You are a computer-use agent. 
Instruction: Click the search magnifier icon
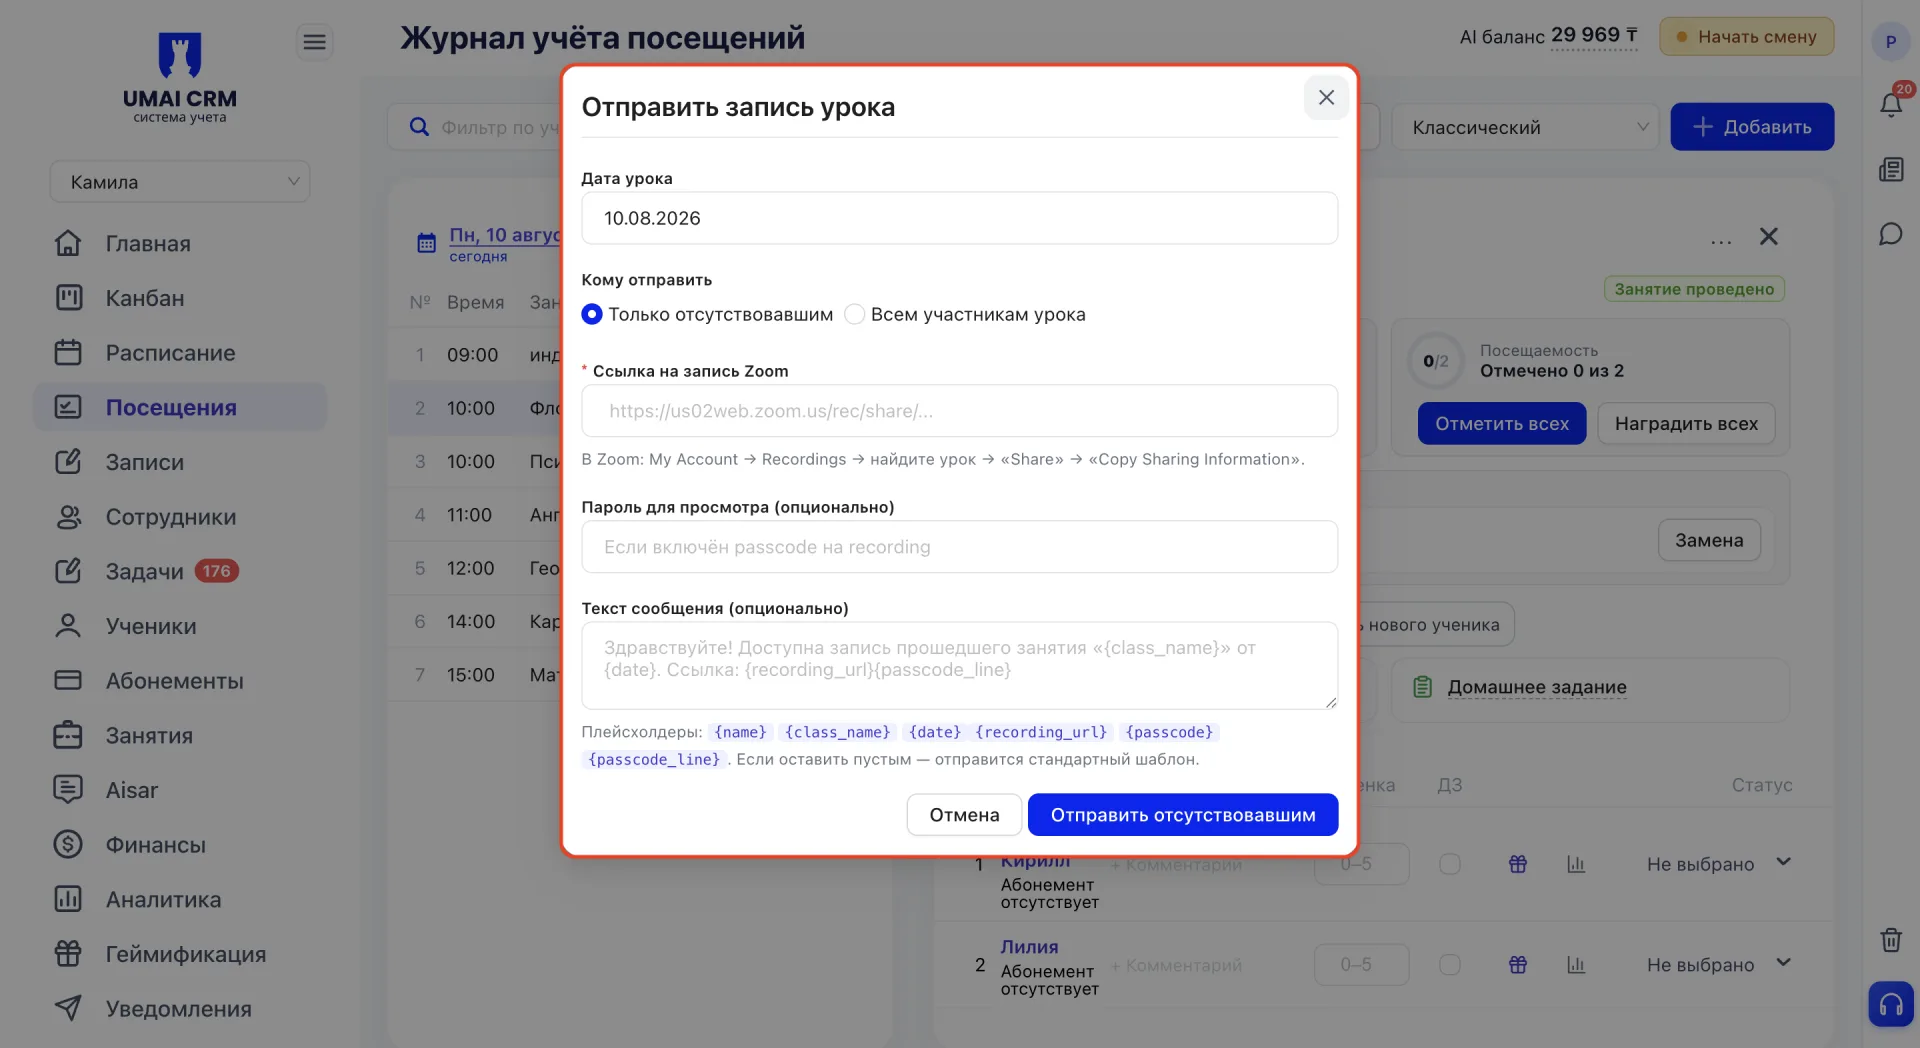tap(420, 127)
